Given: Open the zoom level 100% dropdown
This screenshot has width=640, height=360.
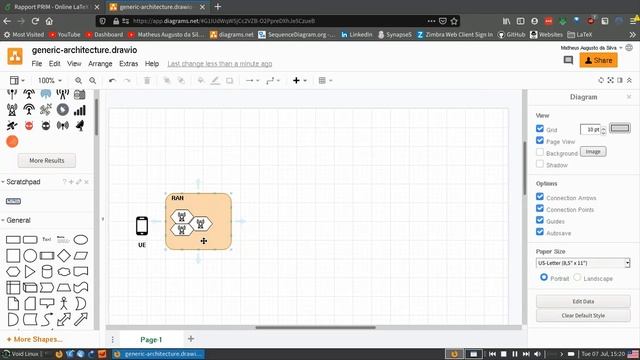Looking at the screenshot, I should [49, 81].
